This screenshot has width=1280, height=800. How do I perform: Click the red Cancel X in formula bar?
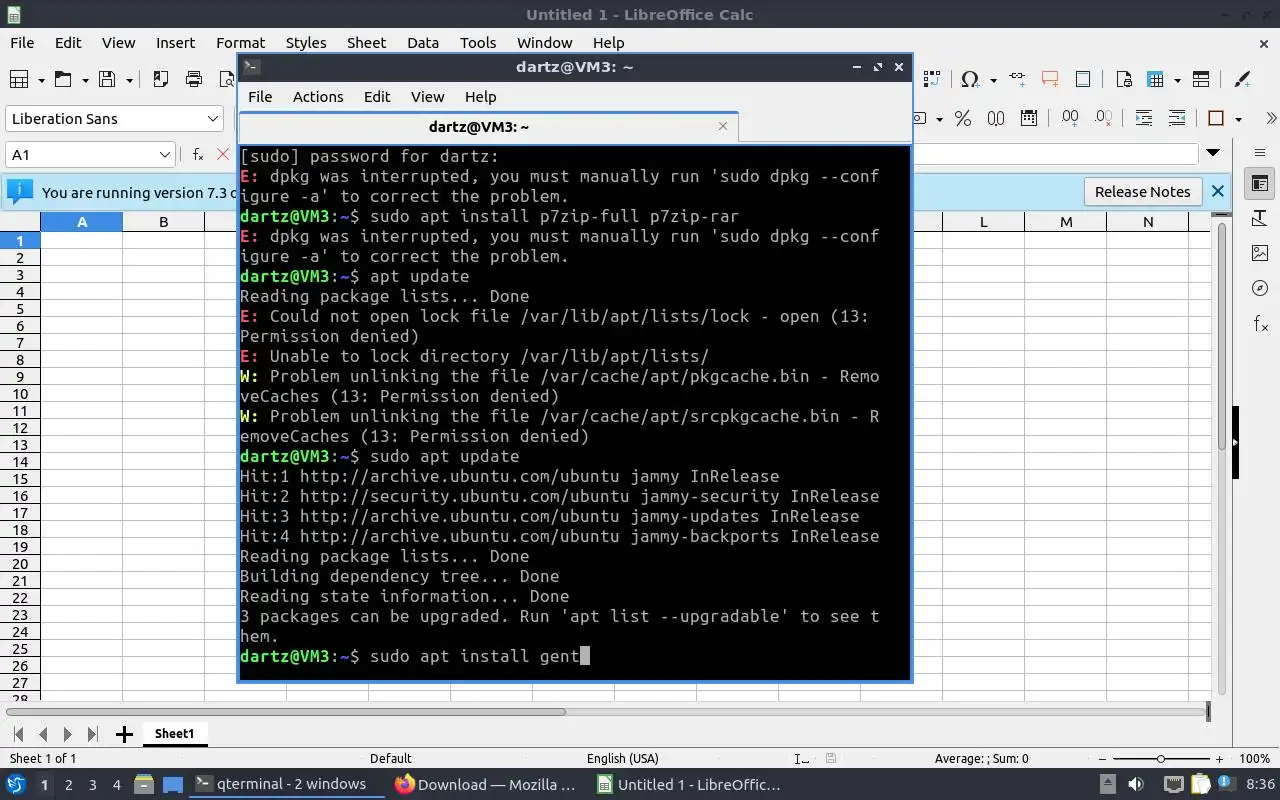pyautogui.click(x=223, y=155)
